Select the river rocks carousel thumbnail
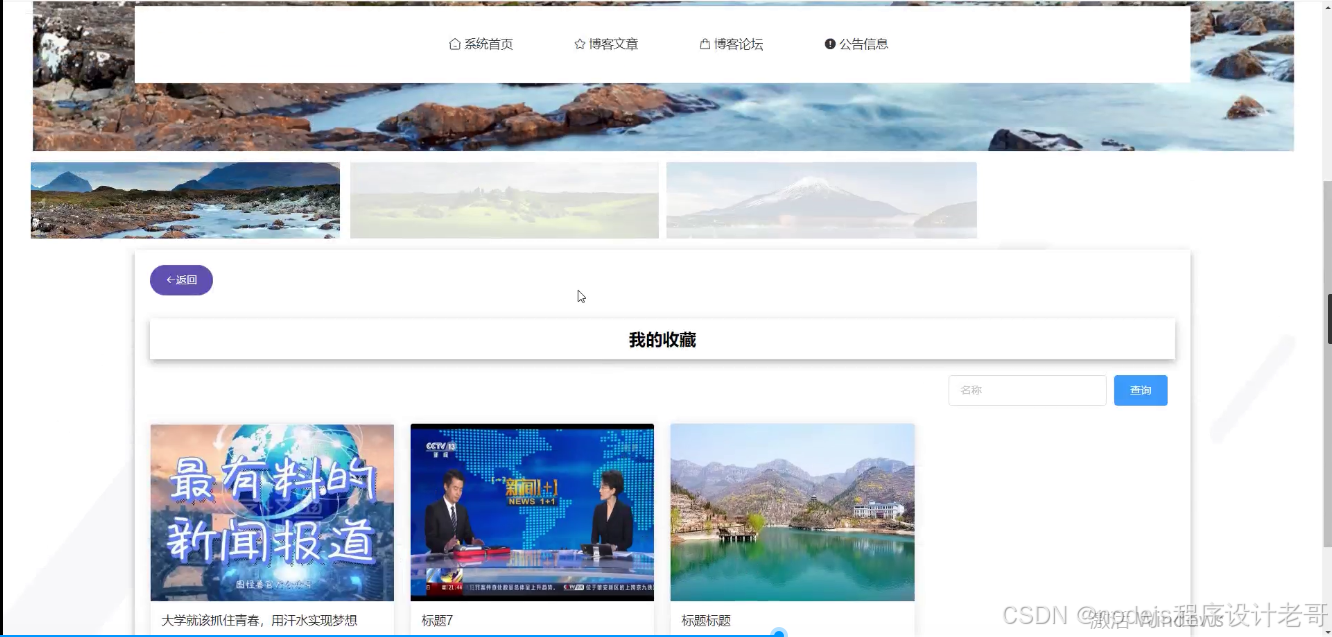The height and width of the screenshot is (637, 1332). pyautogui.click(x=185, y=200)
